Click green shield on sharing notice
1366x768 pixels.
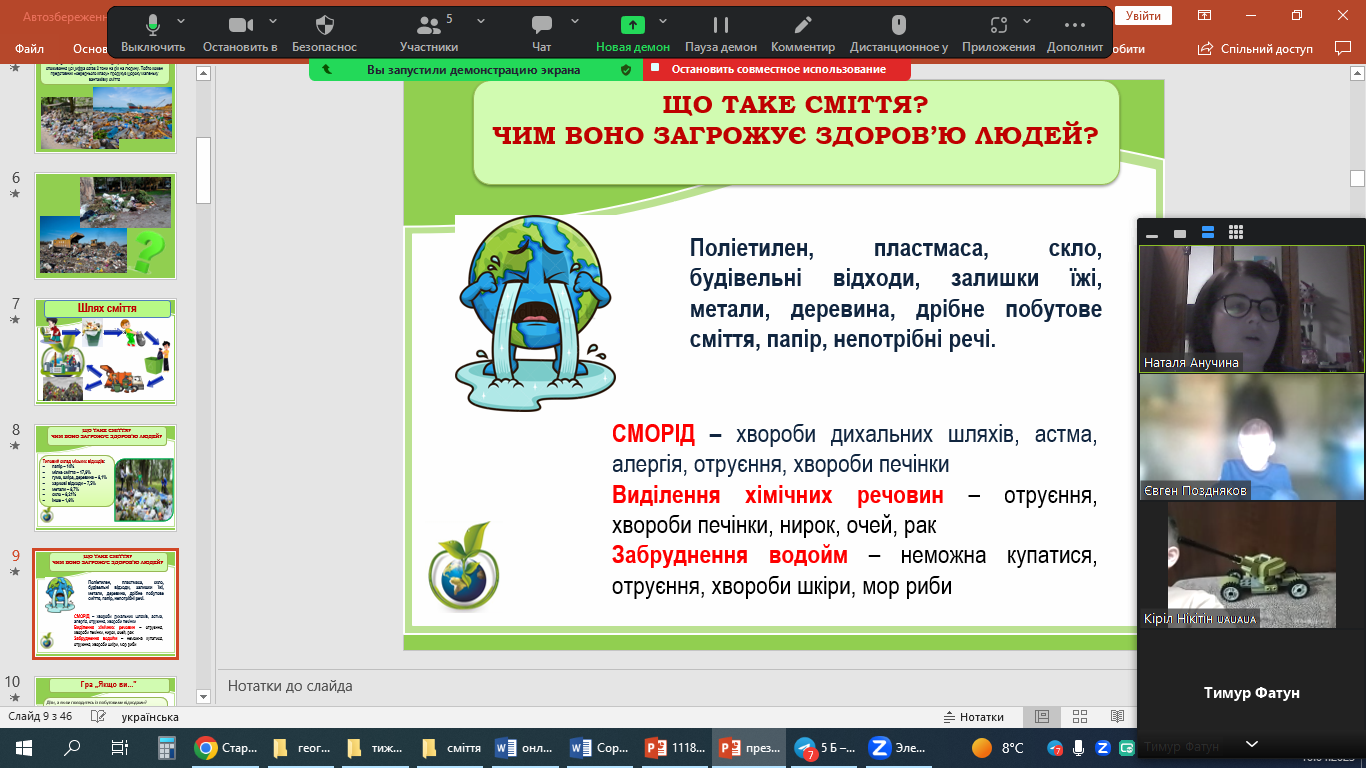click(x=626, y=70)
